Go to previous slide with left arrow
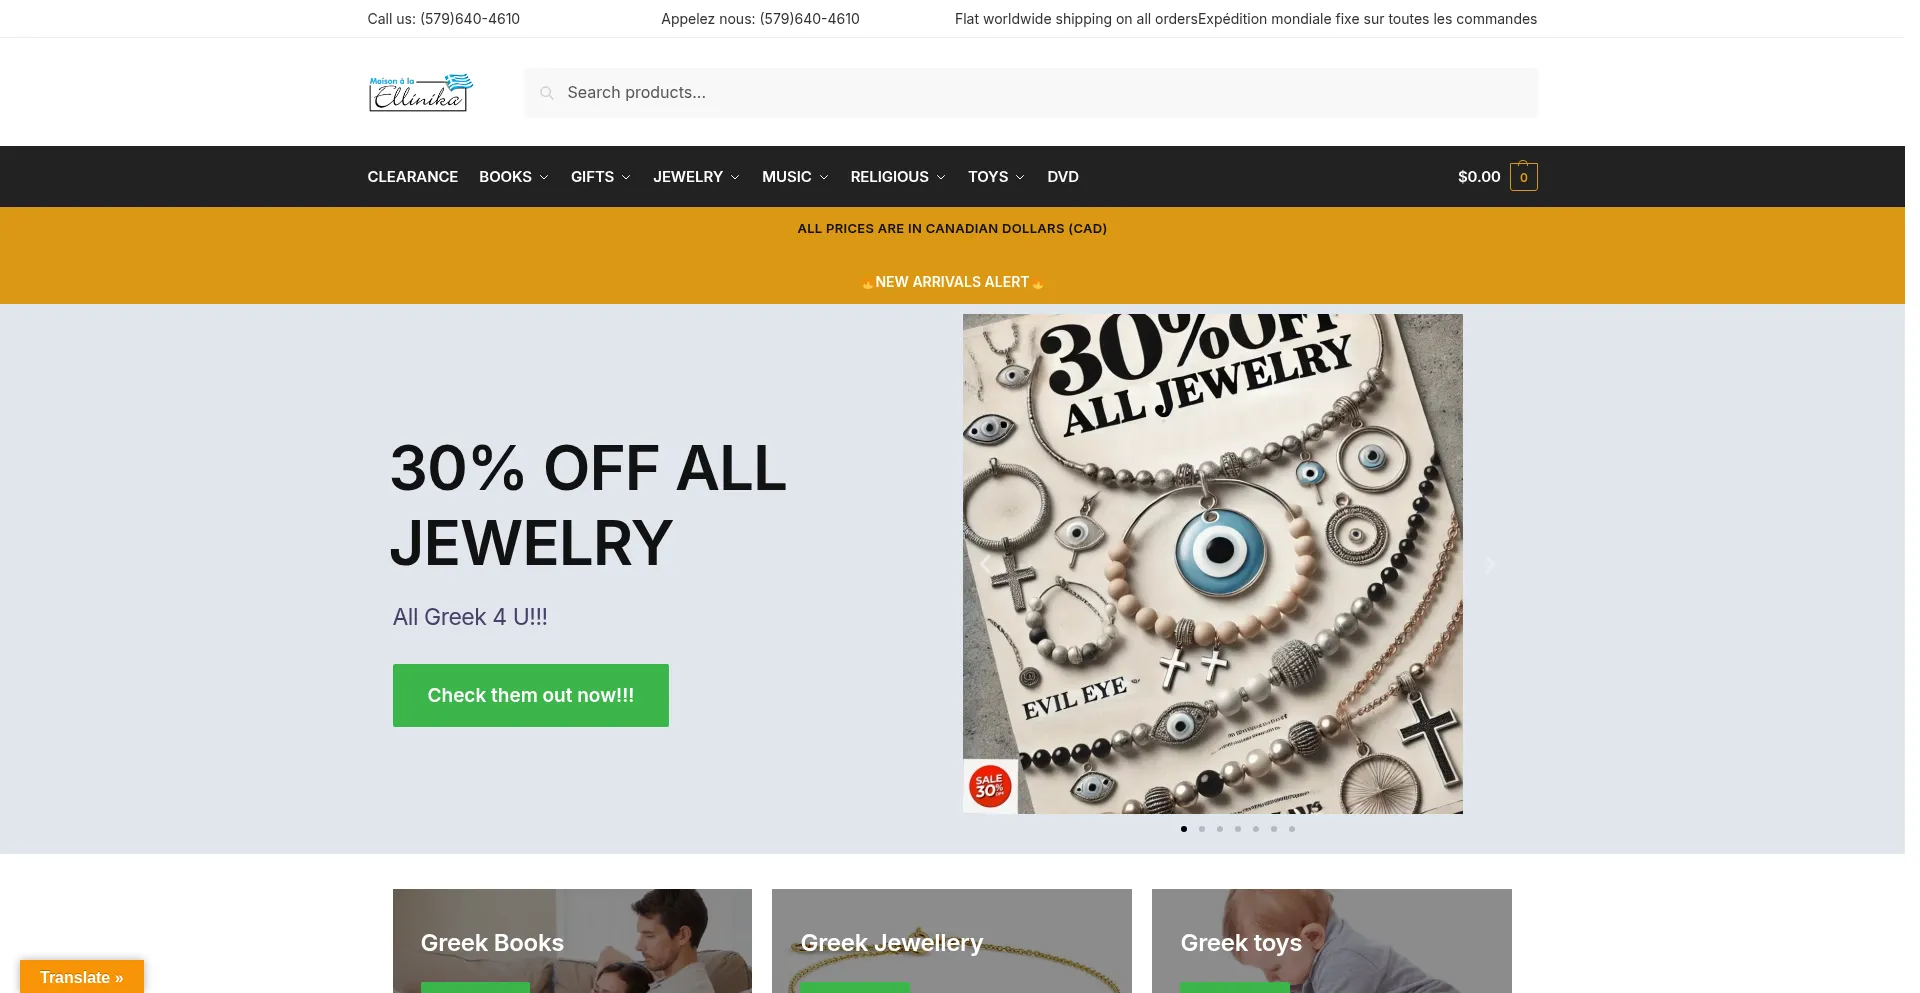 coord(985,565)
